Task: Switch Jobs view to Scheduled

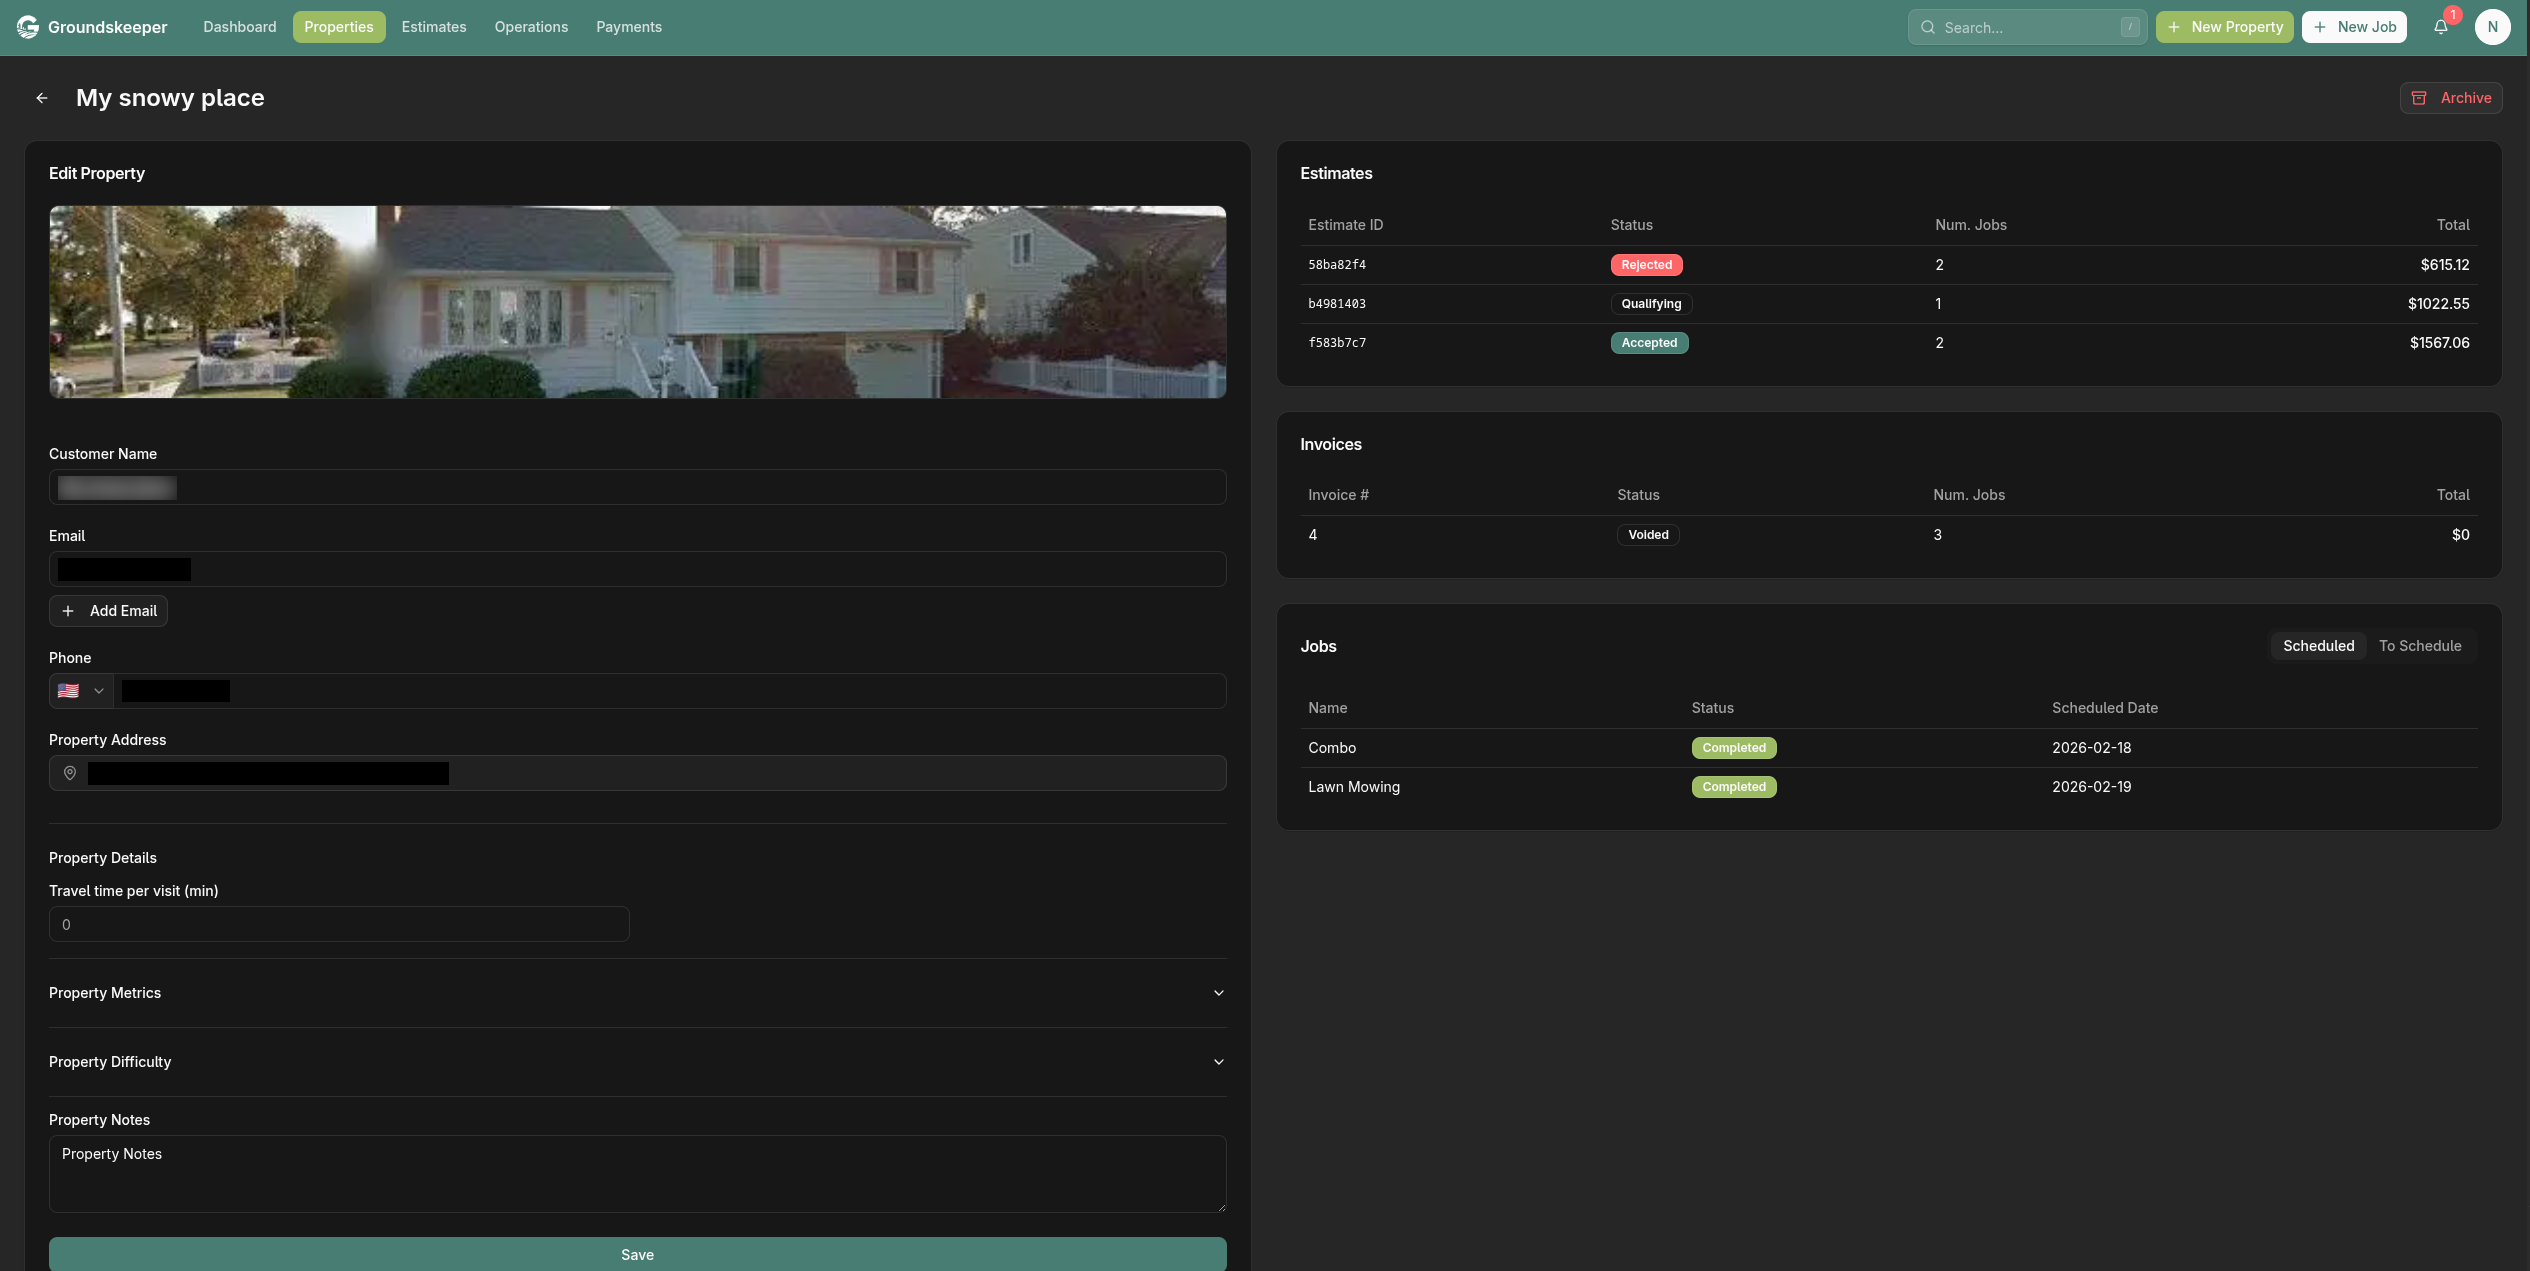Action: click(x=2318, y=646)
